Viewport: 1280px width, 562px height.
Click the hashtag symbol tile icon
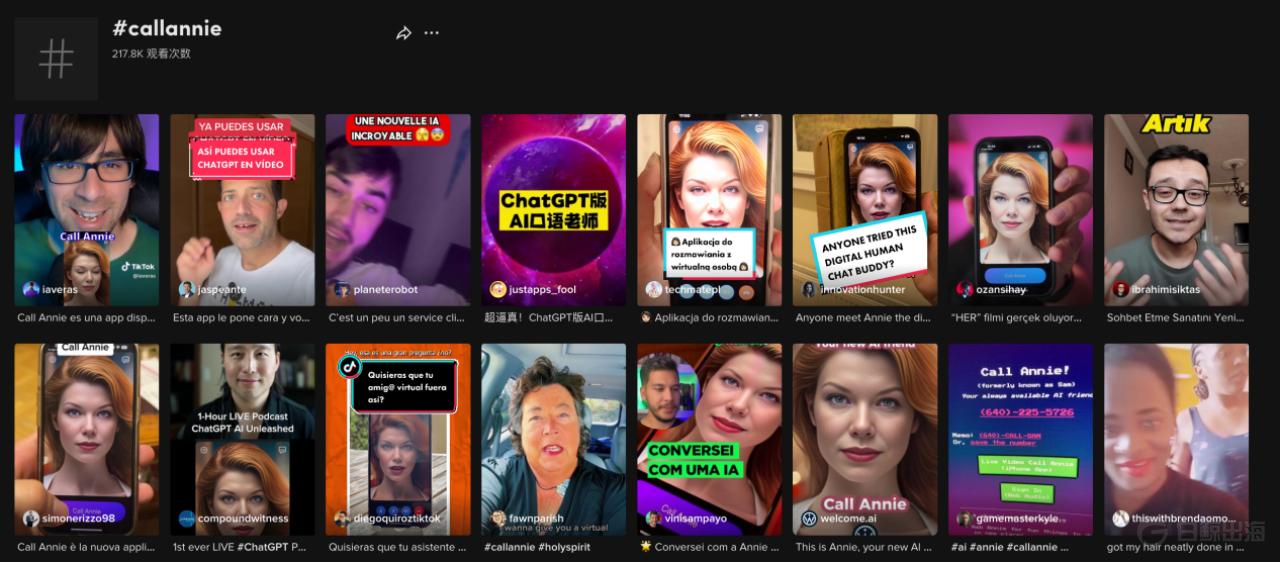pos(56,59)
